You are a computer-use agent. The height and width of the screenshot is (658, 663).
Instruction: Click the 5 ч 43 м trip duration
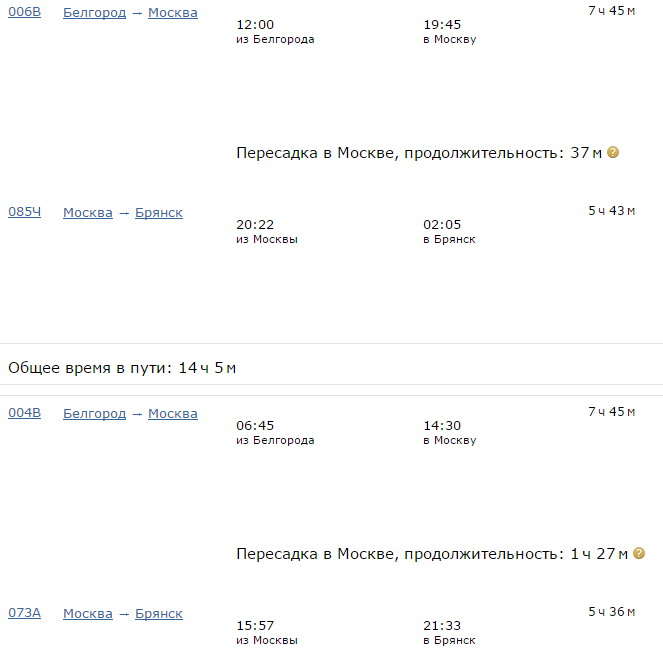point(611,211)
